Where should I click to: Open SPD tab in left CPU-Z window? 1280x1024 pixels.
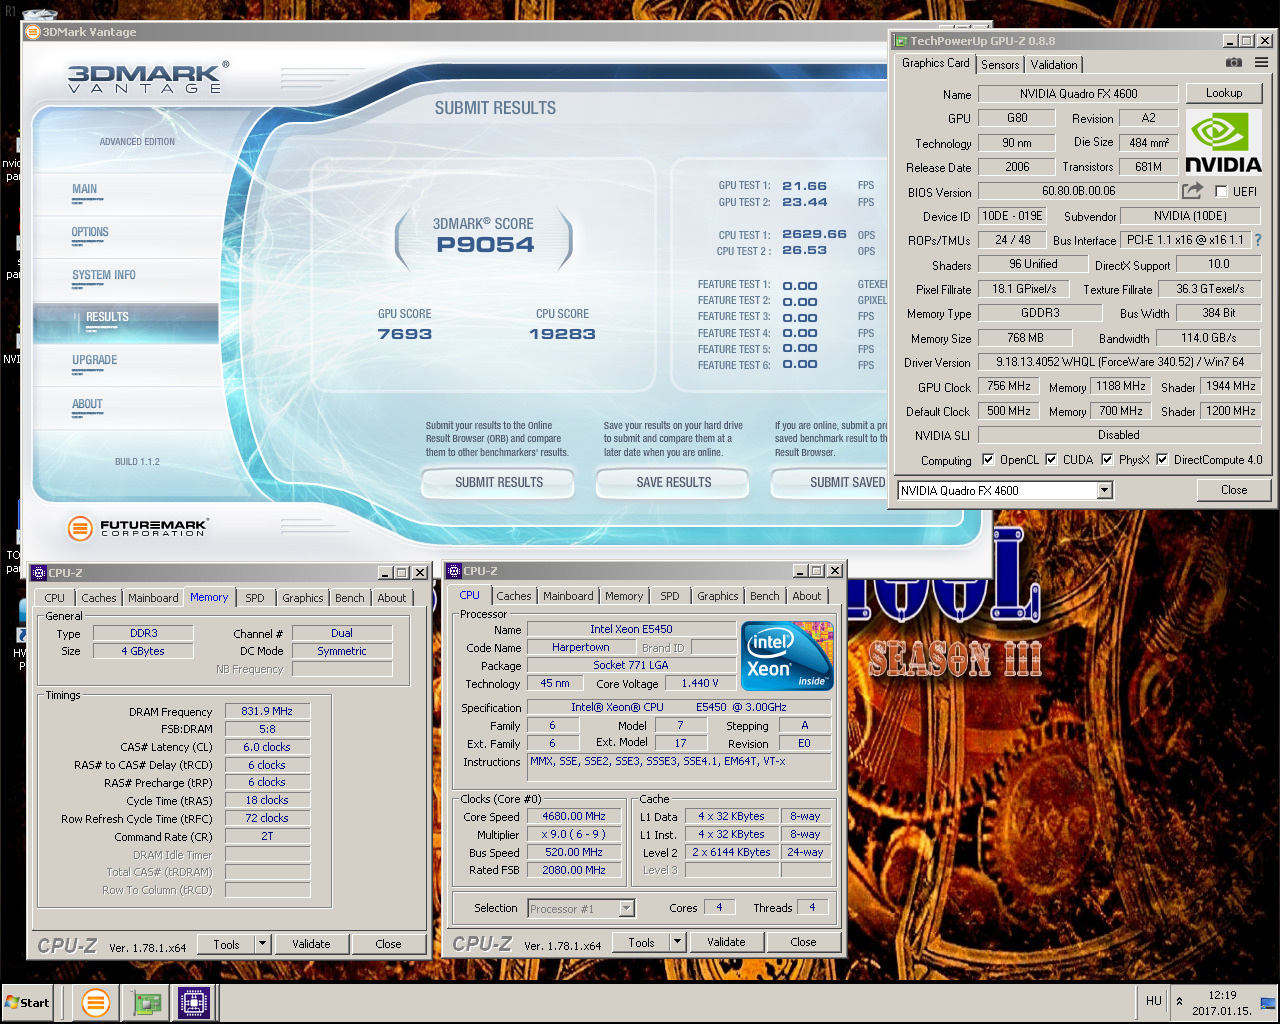tap(255, 598)
